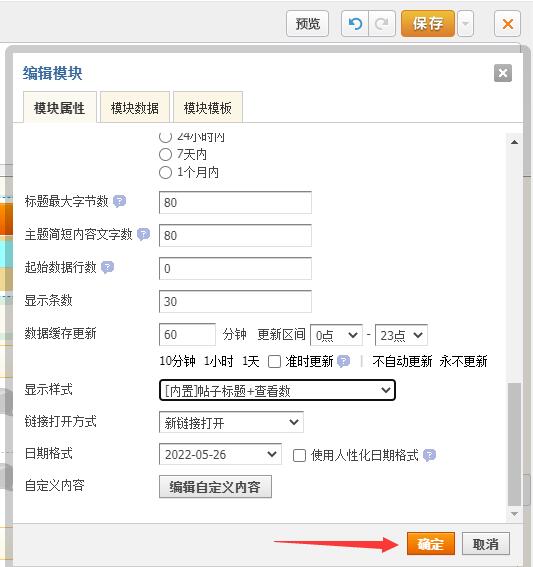This screenshot has height=567, width=533.
Task: Expand the 链接打开方式 dropdown
Action: [231, 422]
